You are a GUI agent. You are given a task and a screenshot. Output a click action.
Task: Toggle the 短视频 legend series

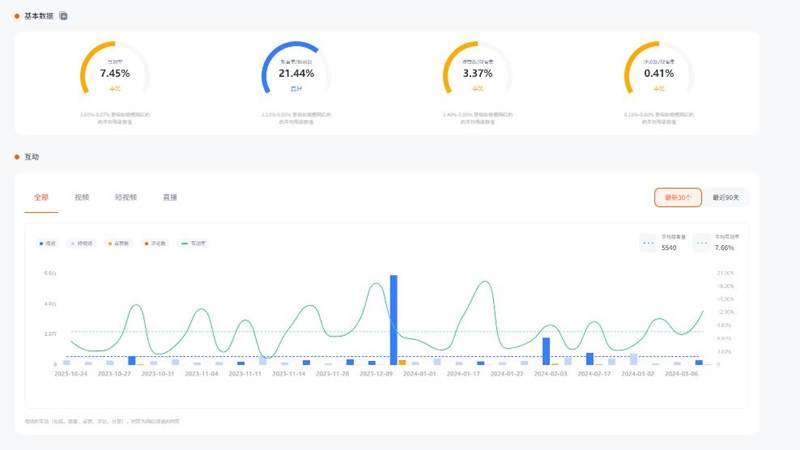point(82,243)
